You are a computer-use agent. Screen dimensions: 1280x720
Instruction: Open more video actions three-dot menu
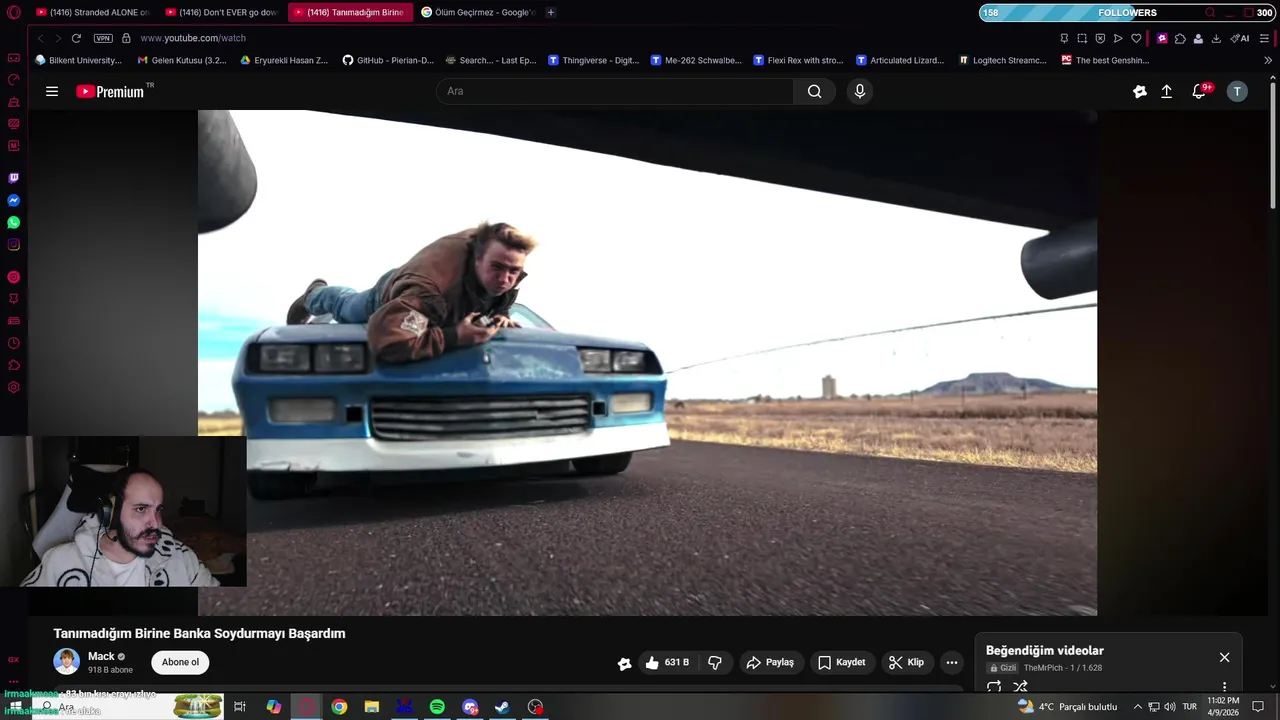point(952,662)
